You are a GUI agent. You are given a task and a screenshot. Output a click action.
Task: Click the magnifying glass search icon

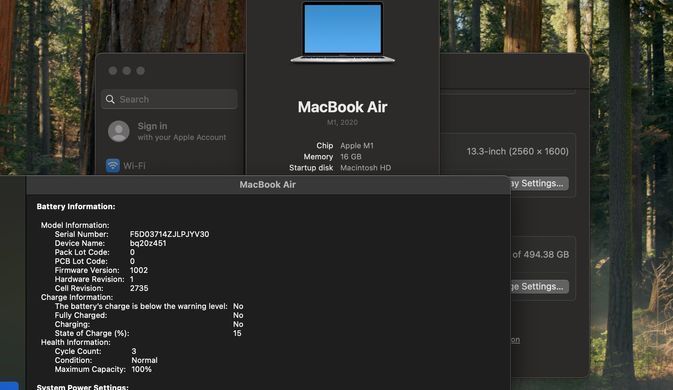pyautogui.click(x=110, y=99)
